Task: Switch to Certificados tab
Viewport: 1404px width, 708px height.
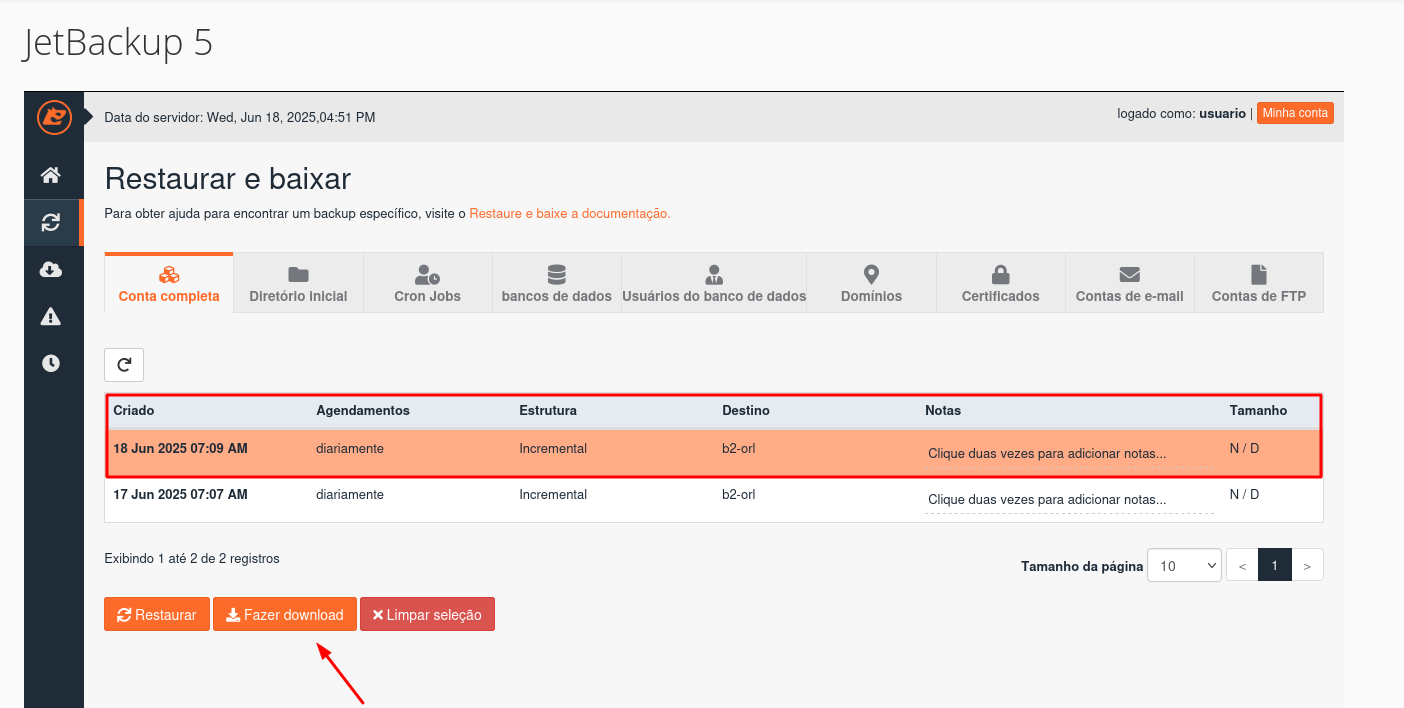Action: pos(1000,284)
